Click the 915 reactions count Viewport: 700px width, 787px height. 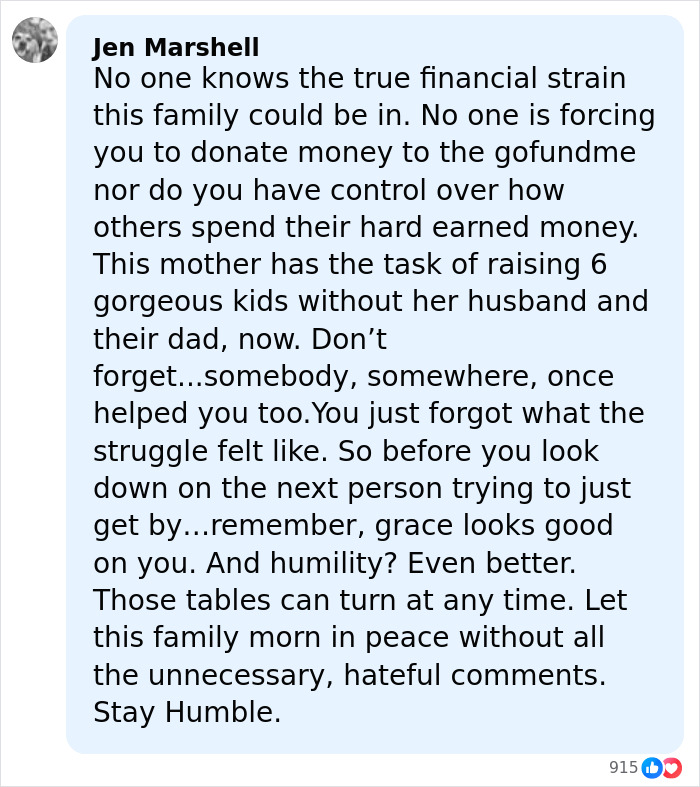(623, 768)
